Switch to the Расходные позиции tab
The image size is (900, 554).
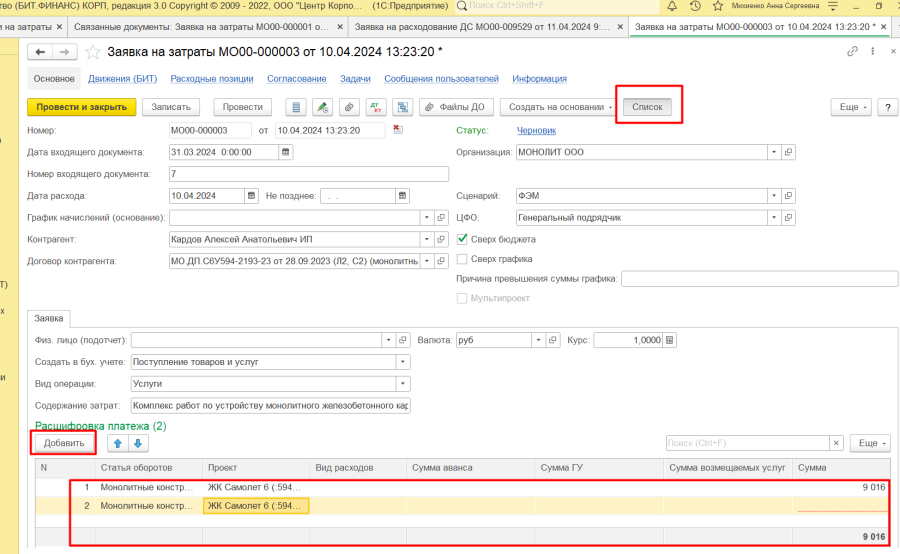[204, 78]
